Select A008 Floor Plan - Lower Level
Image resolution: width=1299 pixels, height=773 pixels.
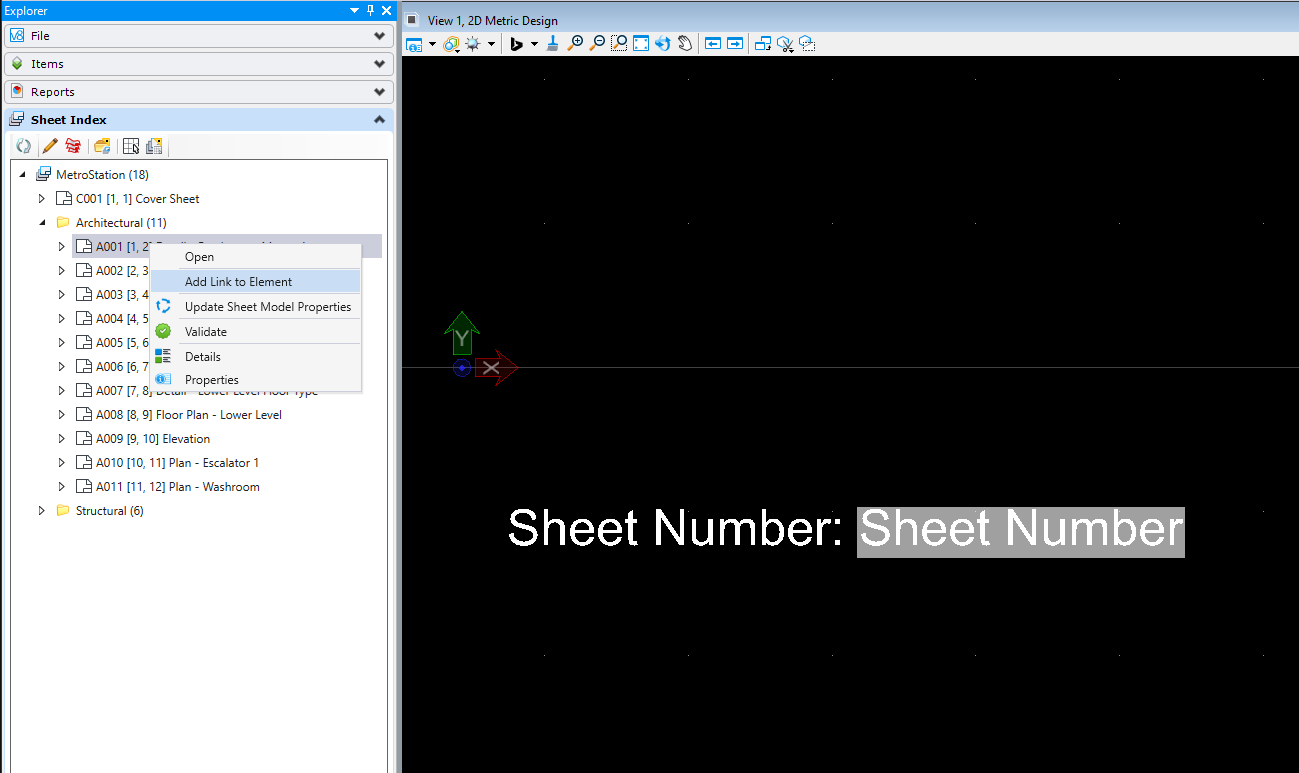pyautogui.click(x=189, y=415)
